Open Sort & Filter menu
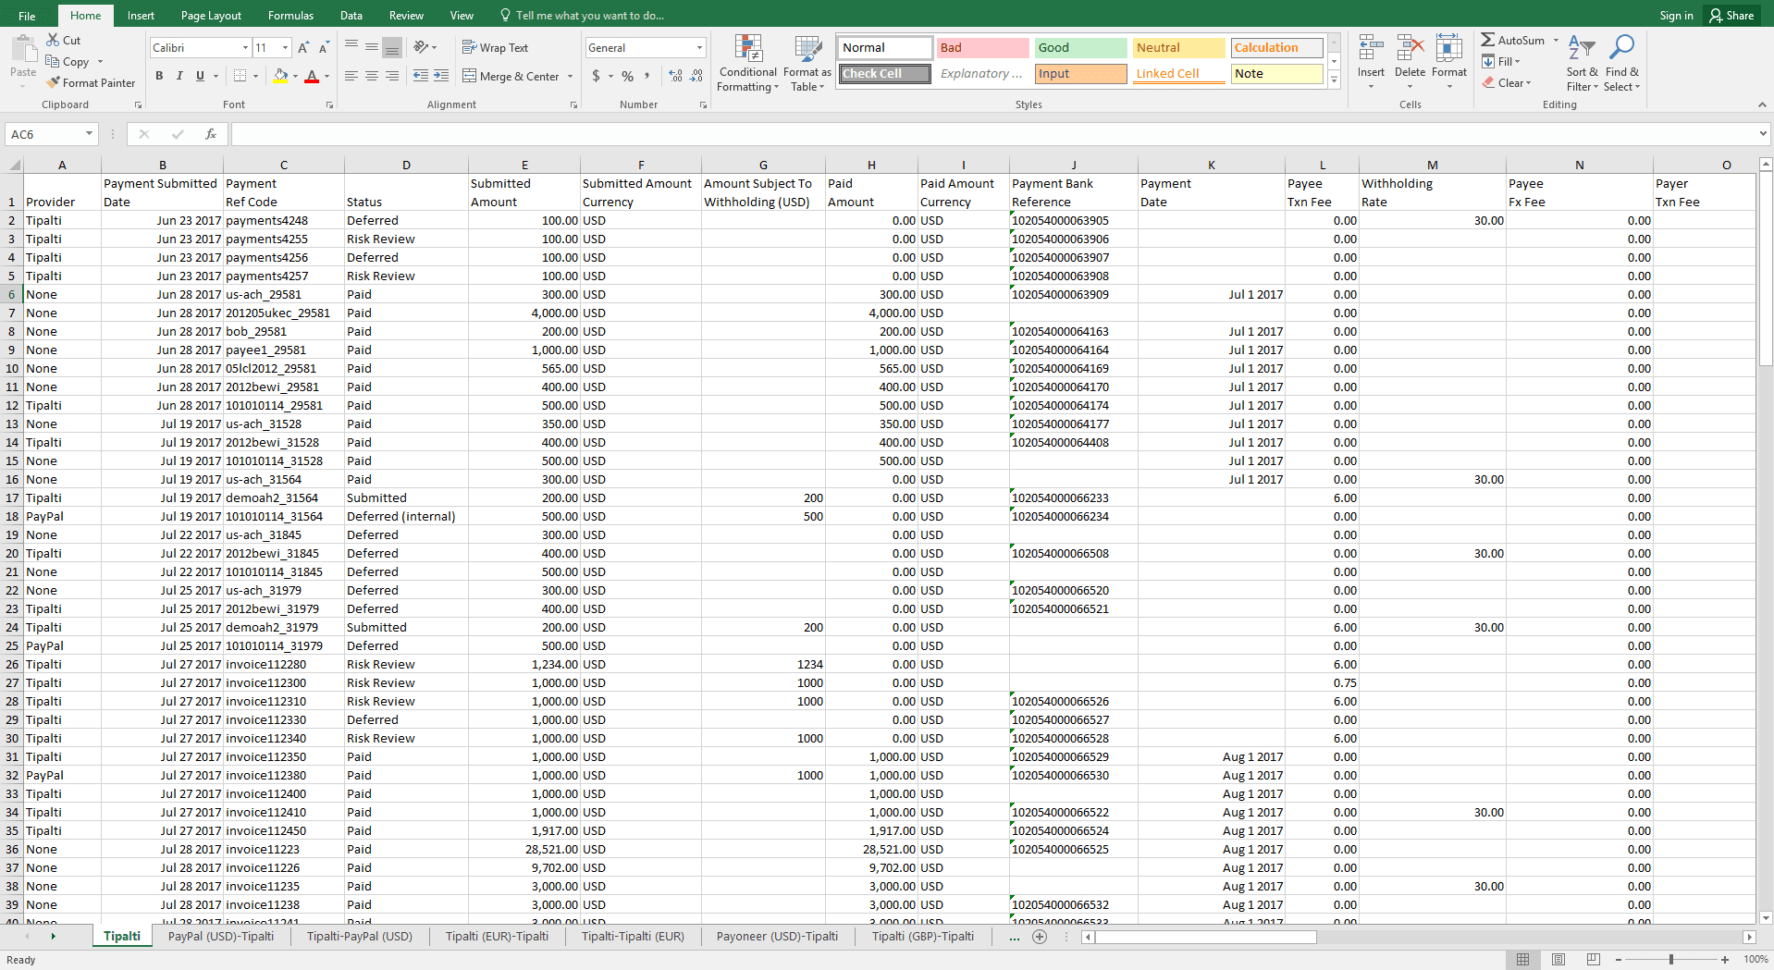This screenshot has height=970, width=1774. click(x=1582, y=63)
